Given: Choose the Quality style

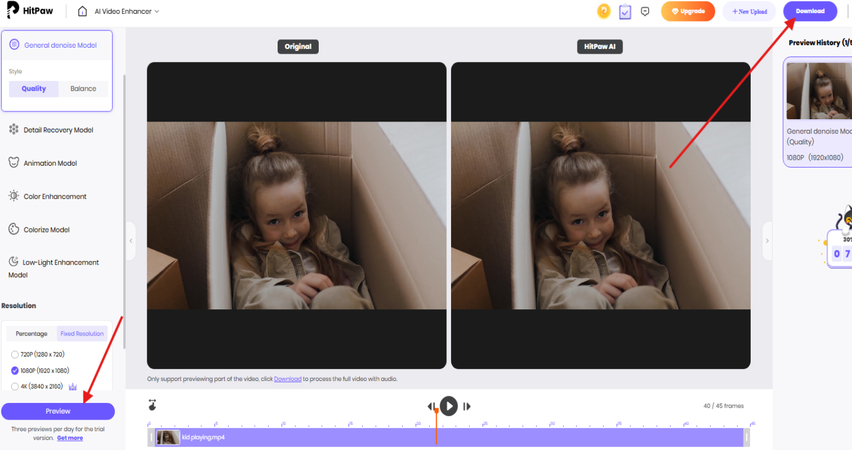Looking at the screenshot, I should tap(34, 89).
